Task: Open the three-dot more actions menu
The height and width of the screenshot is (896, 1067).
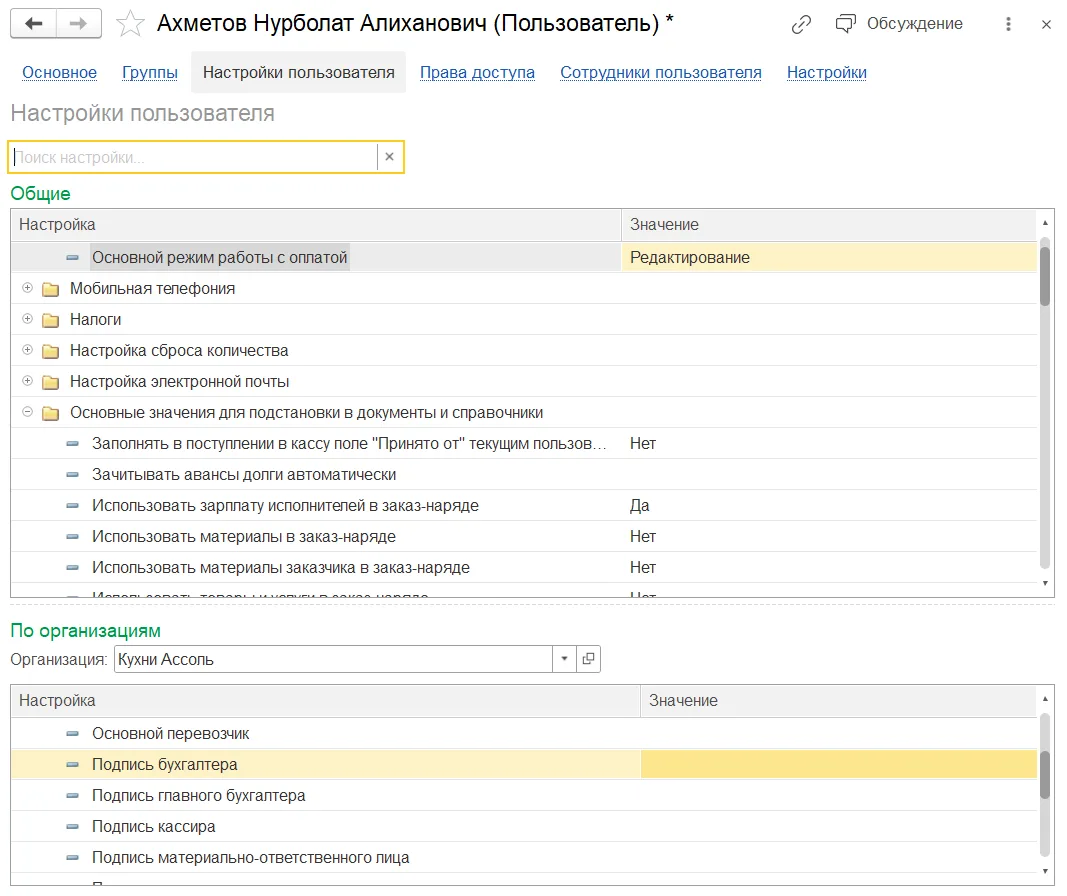Action: (x=1008, y=24)
